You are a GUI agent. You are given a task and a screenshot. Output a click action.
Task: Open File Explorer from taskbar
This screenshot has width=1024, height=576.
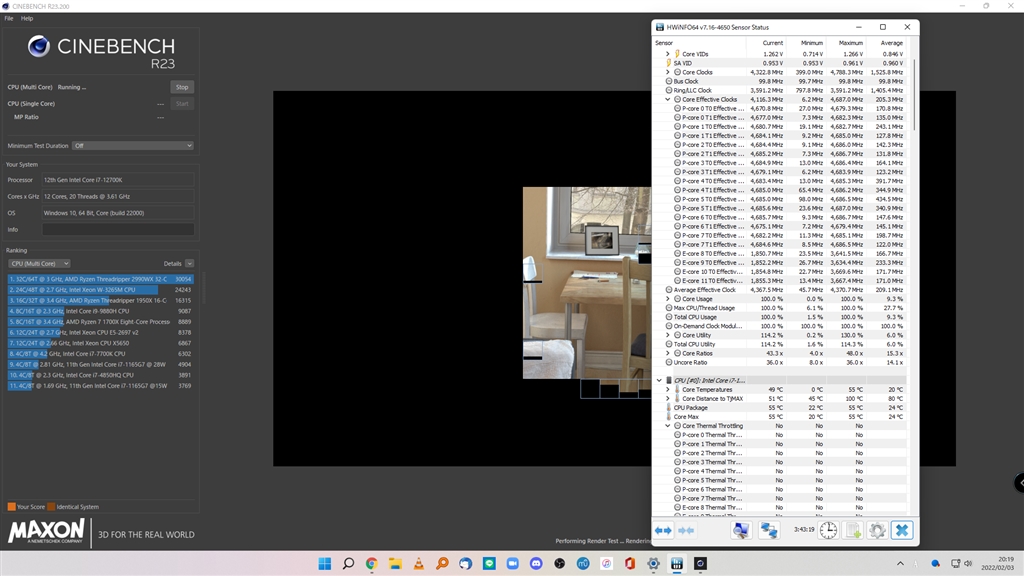pyautogui.click(x=395, y=564)
